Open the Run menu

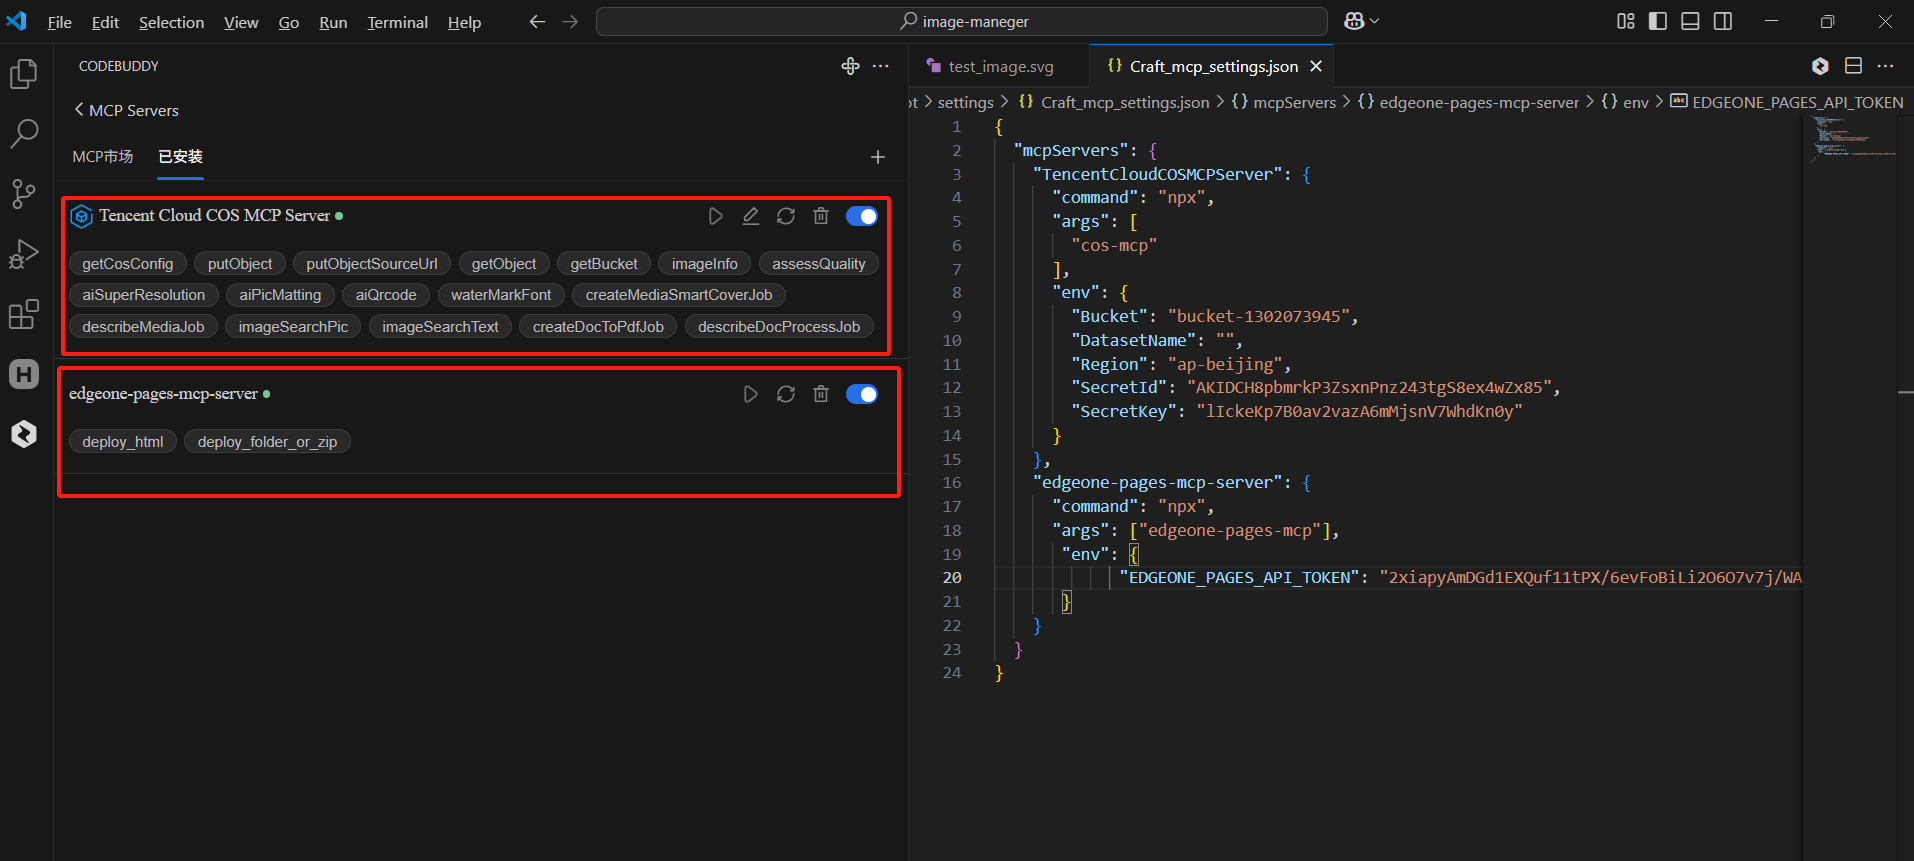[x=333, y=22]
